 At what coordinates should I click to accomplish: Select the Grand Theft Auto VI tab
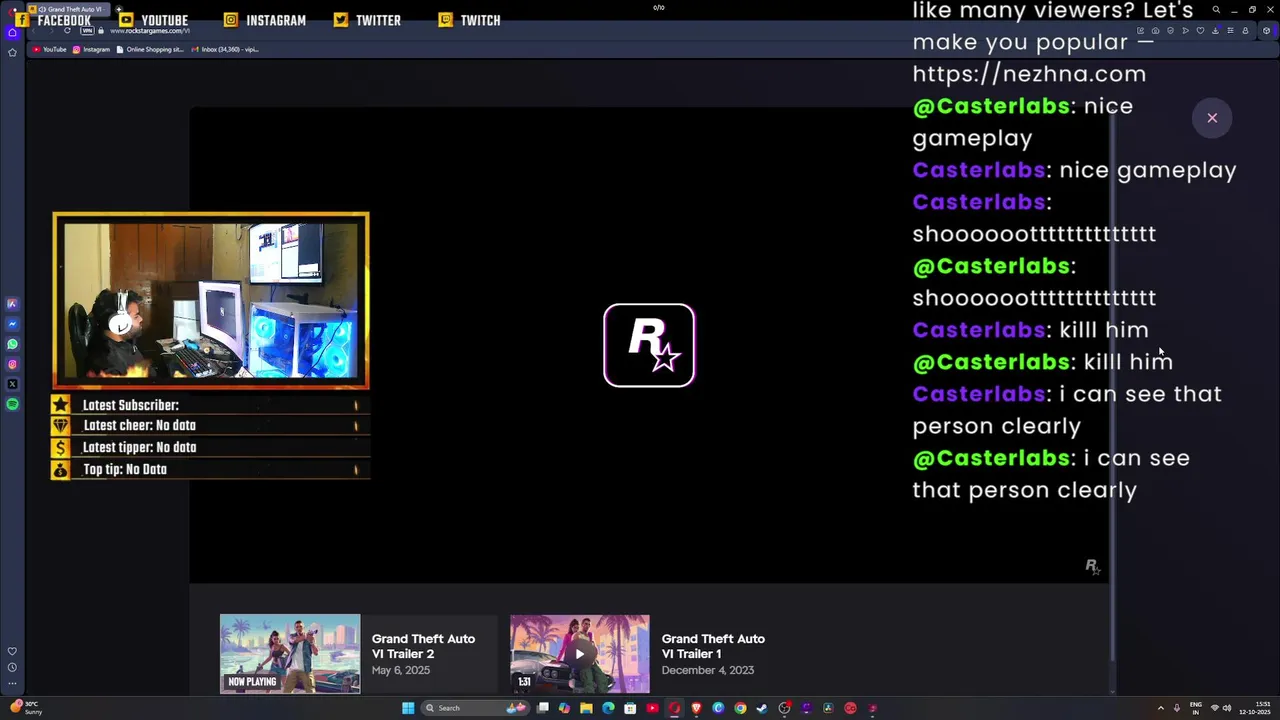click(69, 9)
